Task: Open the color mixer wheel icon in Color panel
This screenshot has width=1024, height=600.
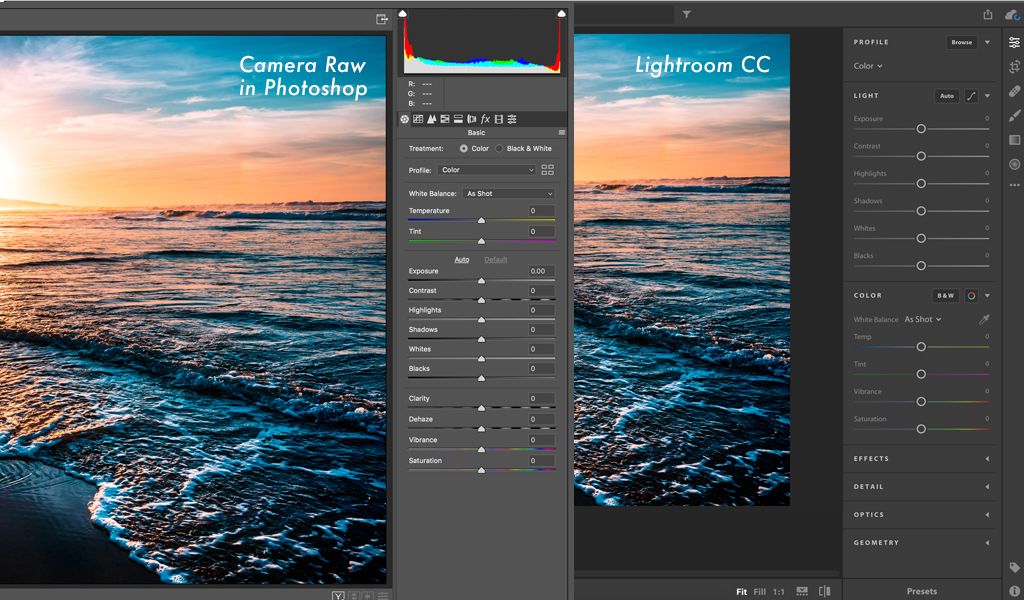Action: pos(971,296)
